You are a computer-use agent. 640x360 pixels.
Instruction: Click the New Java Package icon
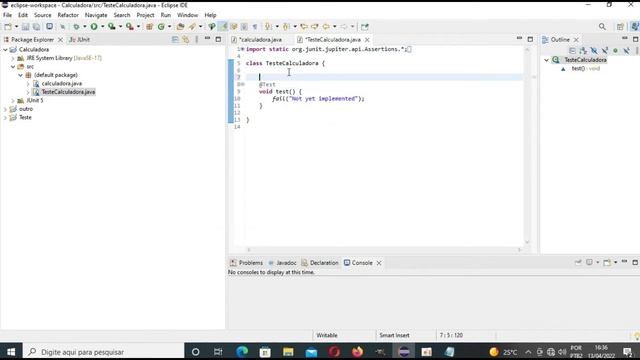coord(149,27)
